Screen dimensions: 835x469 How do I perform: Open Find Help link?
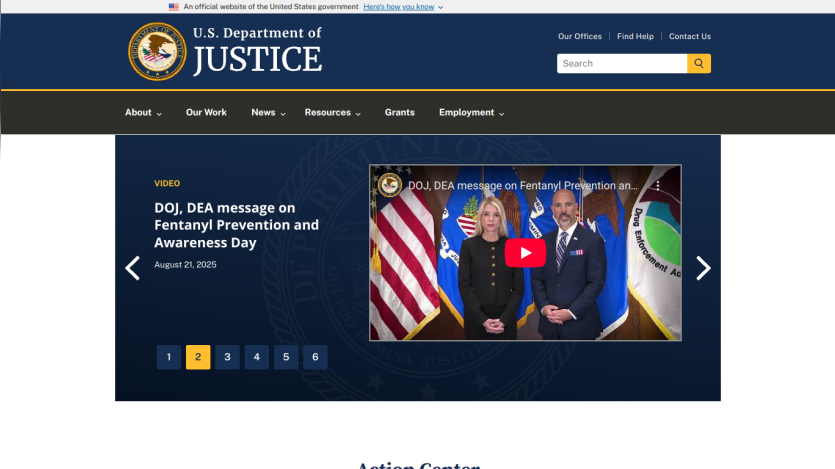point(635,36)
